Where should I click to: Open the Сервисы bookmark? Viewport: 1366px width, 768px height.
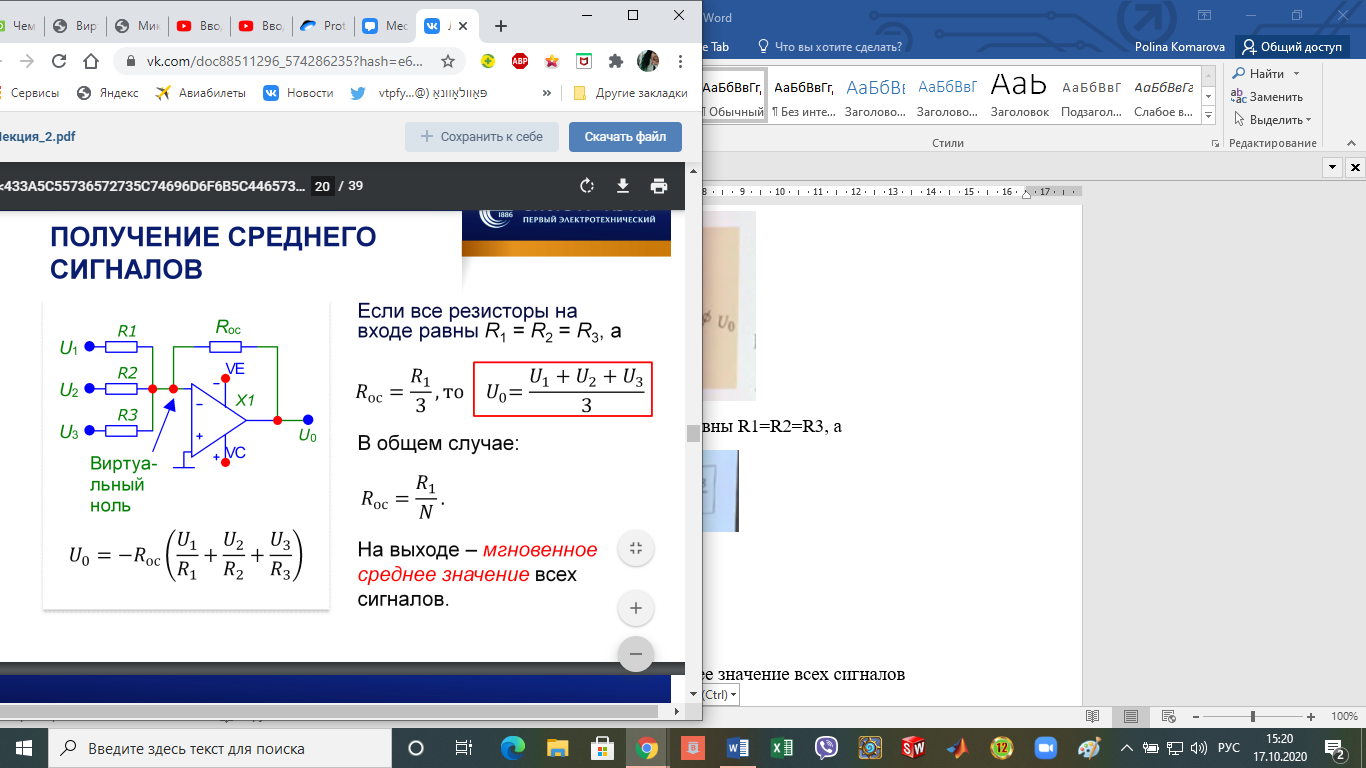(x=28, y=93)
